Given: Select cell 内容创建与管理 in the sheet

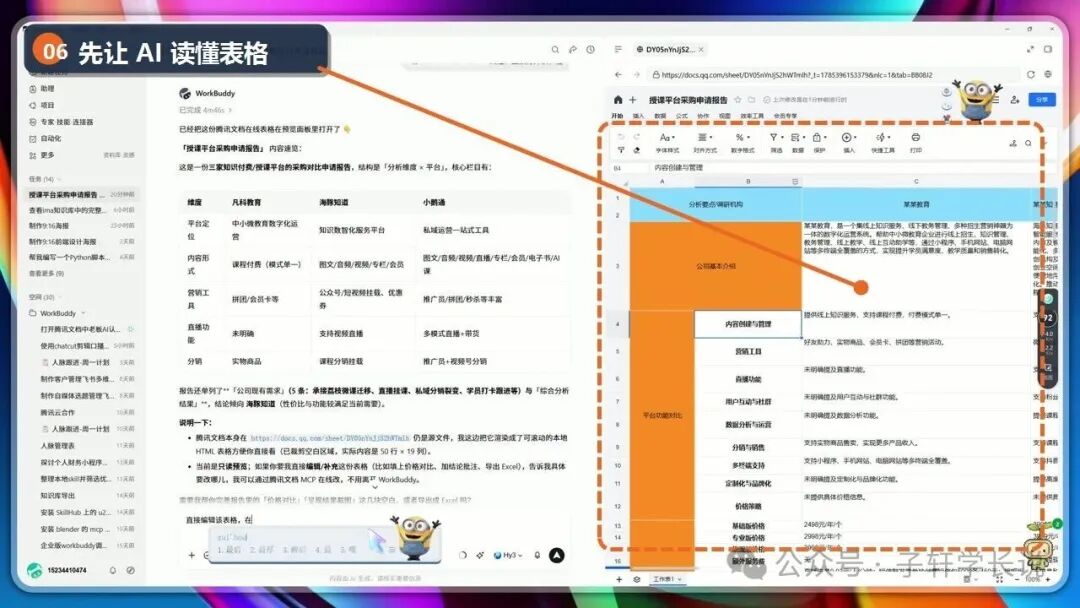Looking at the screenshot, I should pyautogui.click(x=748, y=324).
